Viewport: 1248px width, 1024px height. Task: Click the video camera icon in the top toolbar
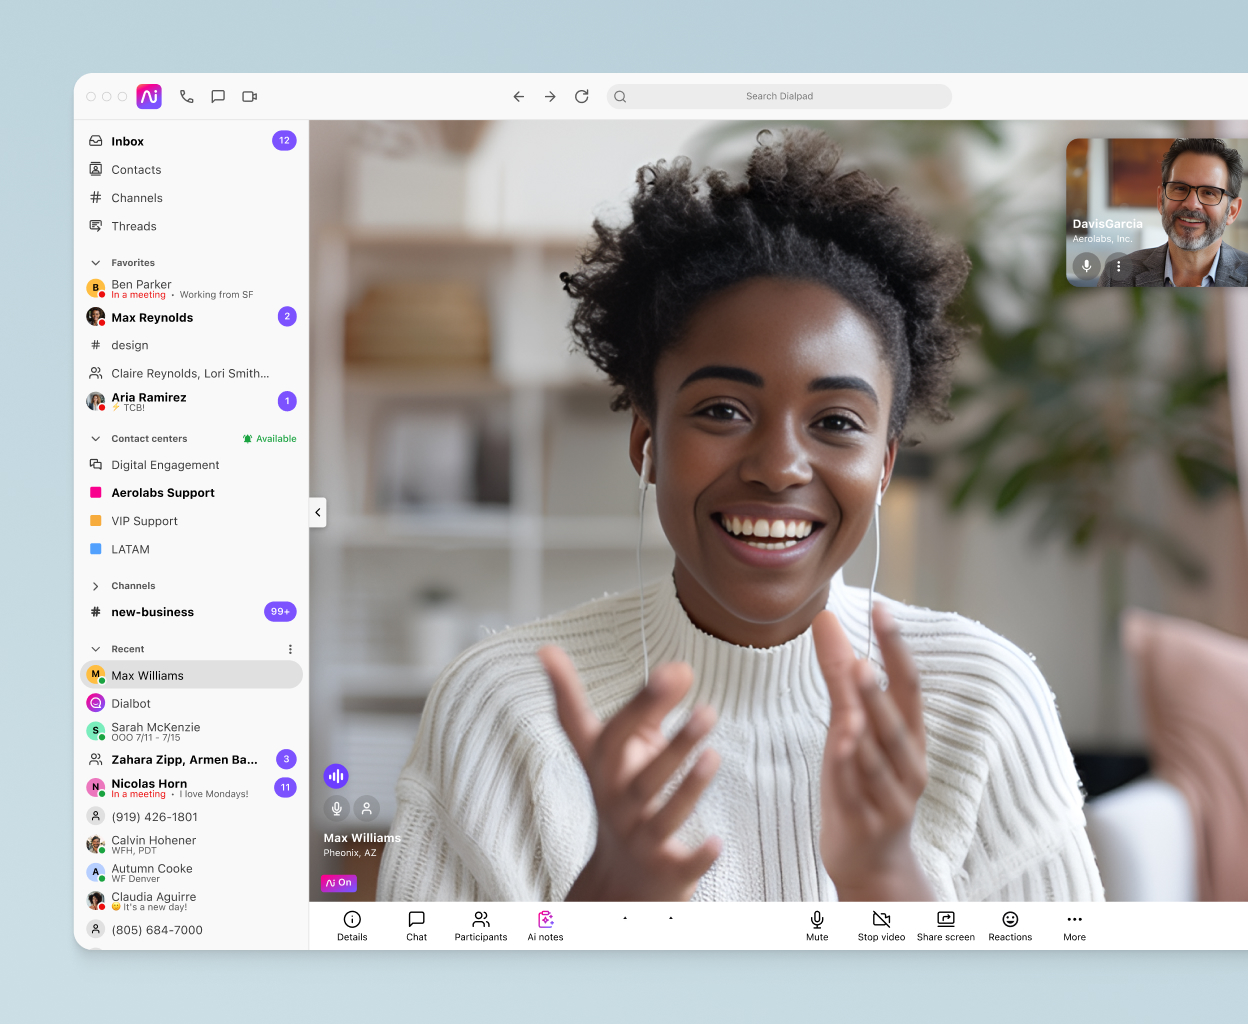(249, 96)
